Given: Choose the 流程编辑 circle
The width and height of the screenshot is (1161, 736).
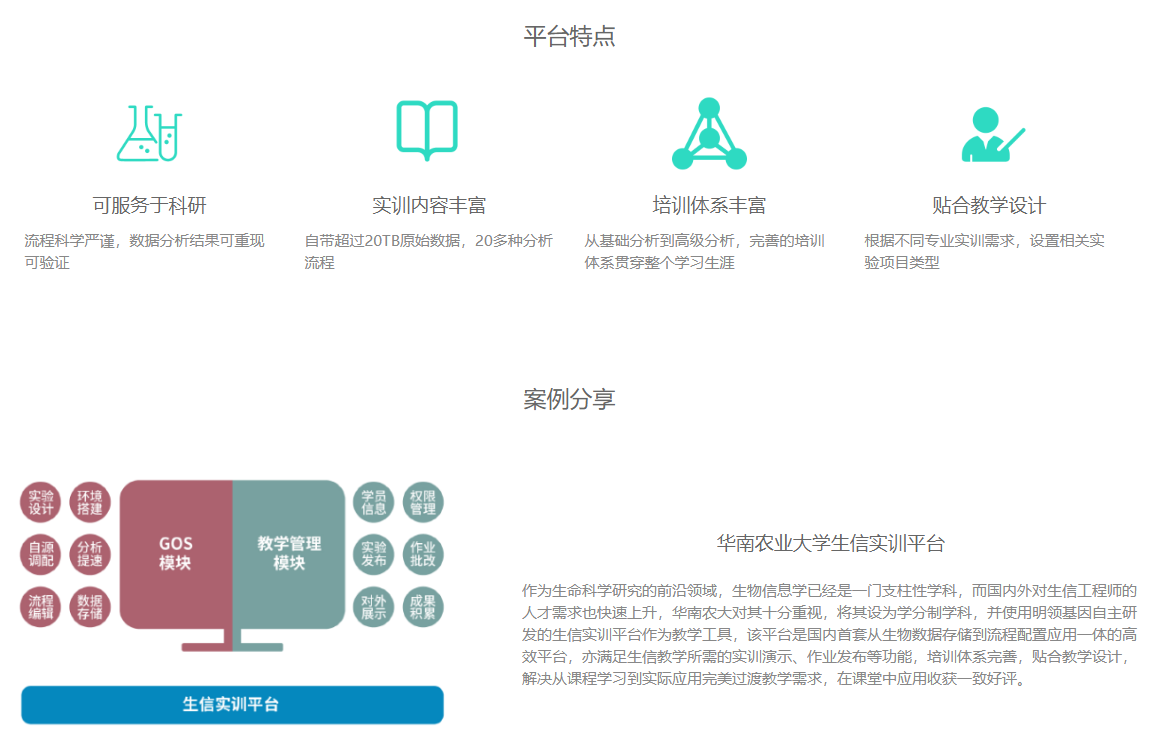Looking at the screenshot, I should (41, 606).
